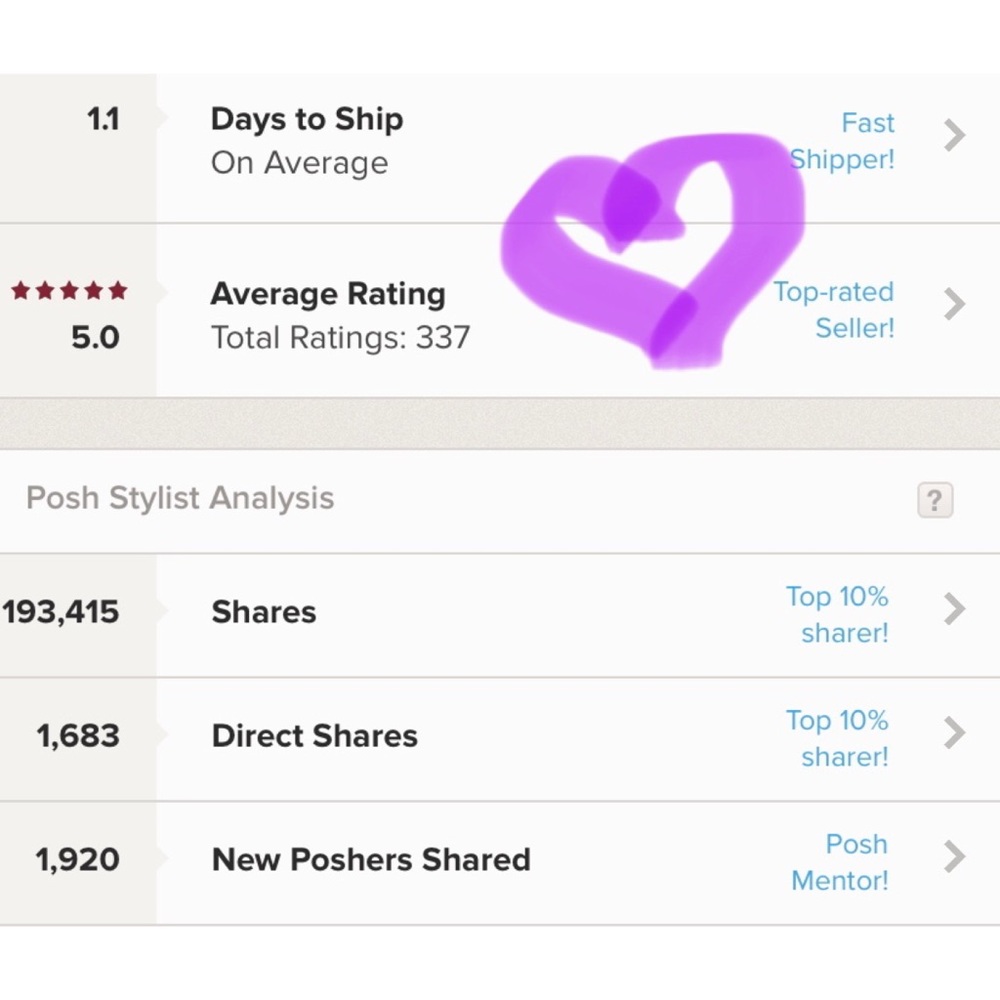
Task: Click the Posh Stylist Analysis heading
Action: (x=180, y=498)
